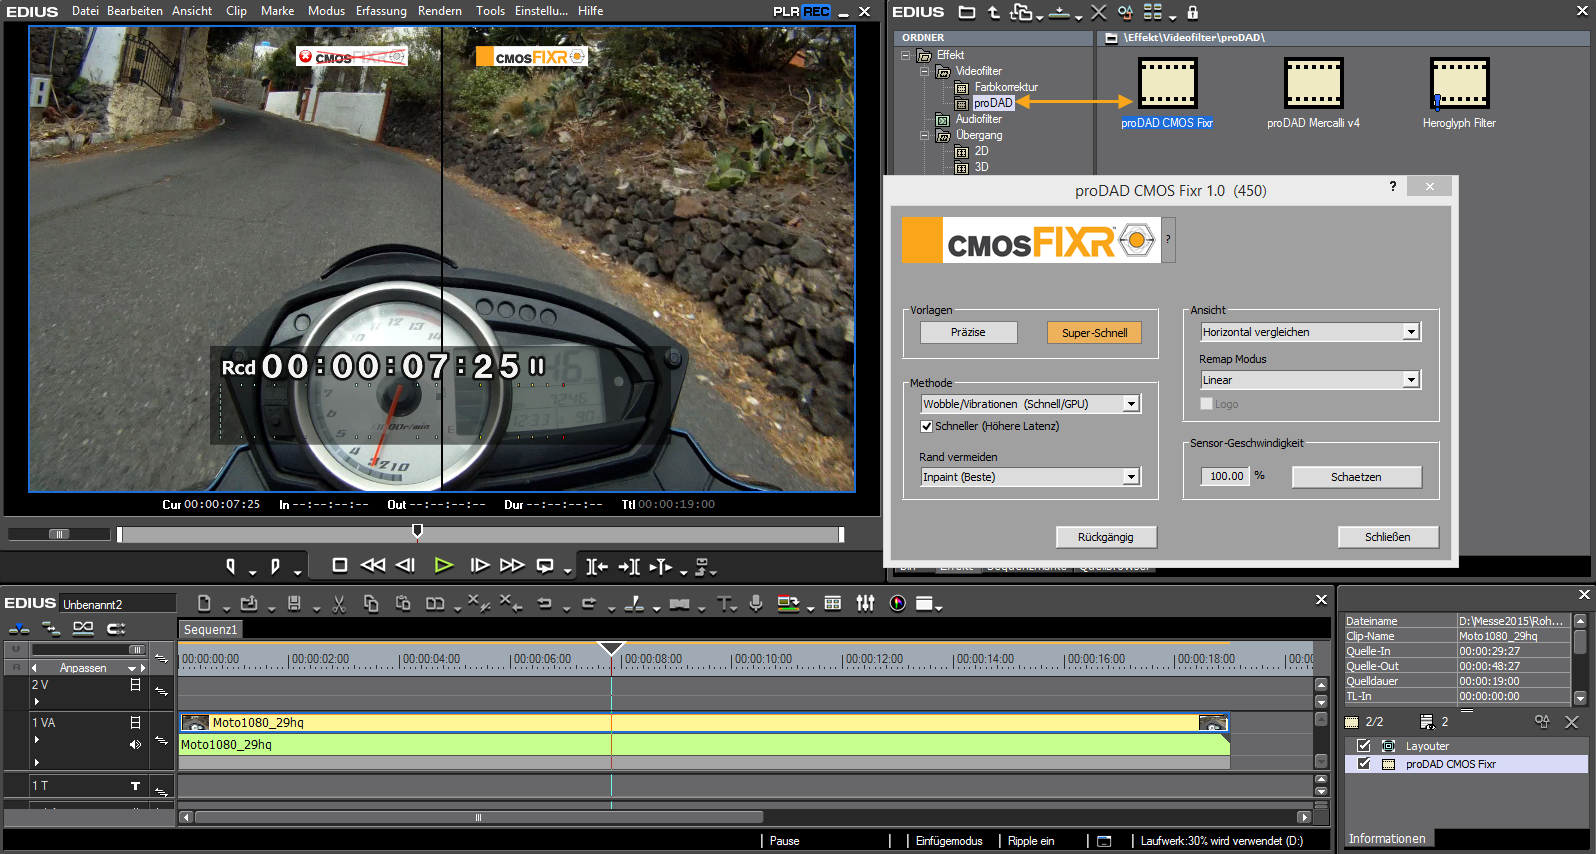Viewport: 1596px width, 854px height.
Task: Open the Rendern menu
Action: (x=440, y=11)
